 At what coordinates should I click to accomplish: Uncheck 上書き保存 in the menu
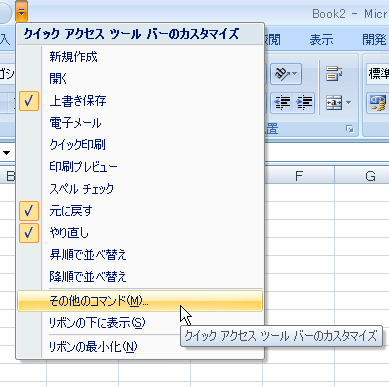point(140,101)
